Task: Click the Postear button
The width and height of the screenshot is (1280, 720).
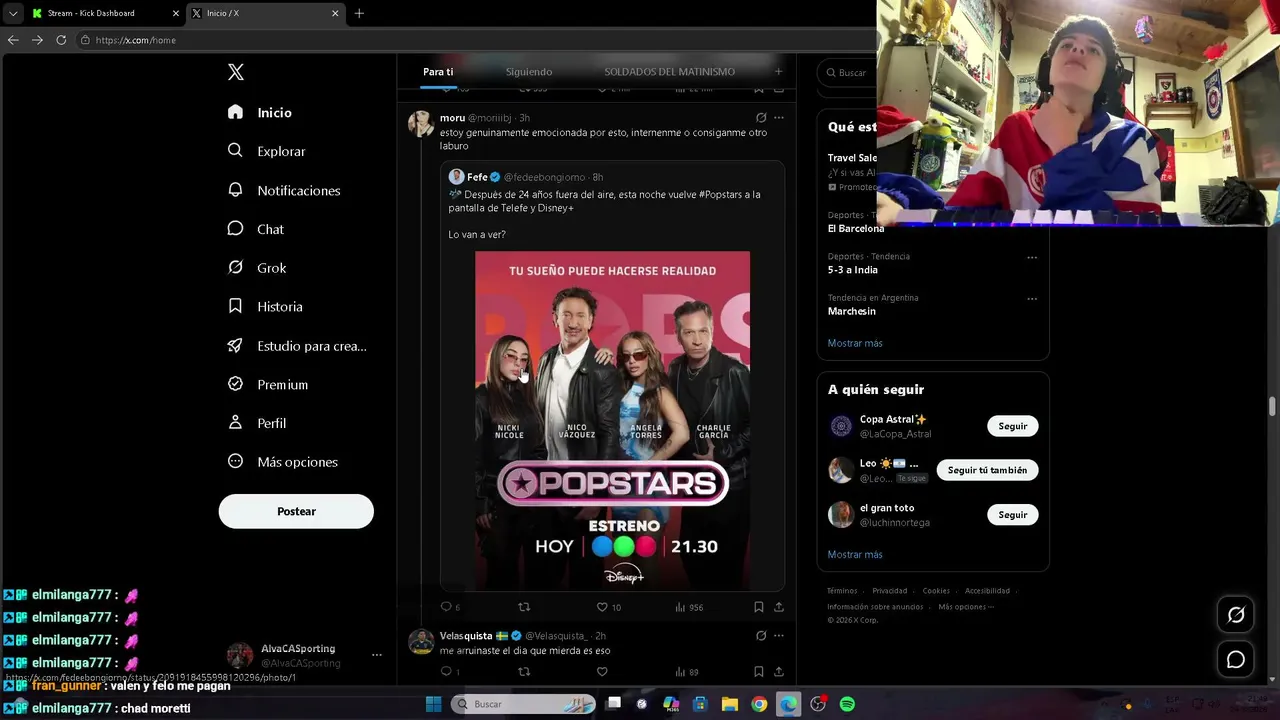Action: 296,511
